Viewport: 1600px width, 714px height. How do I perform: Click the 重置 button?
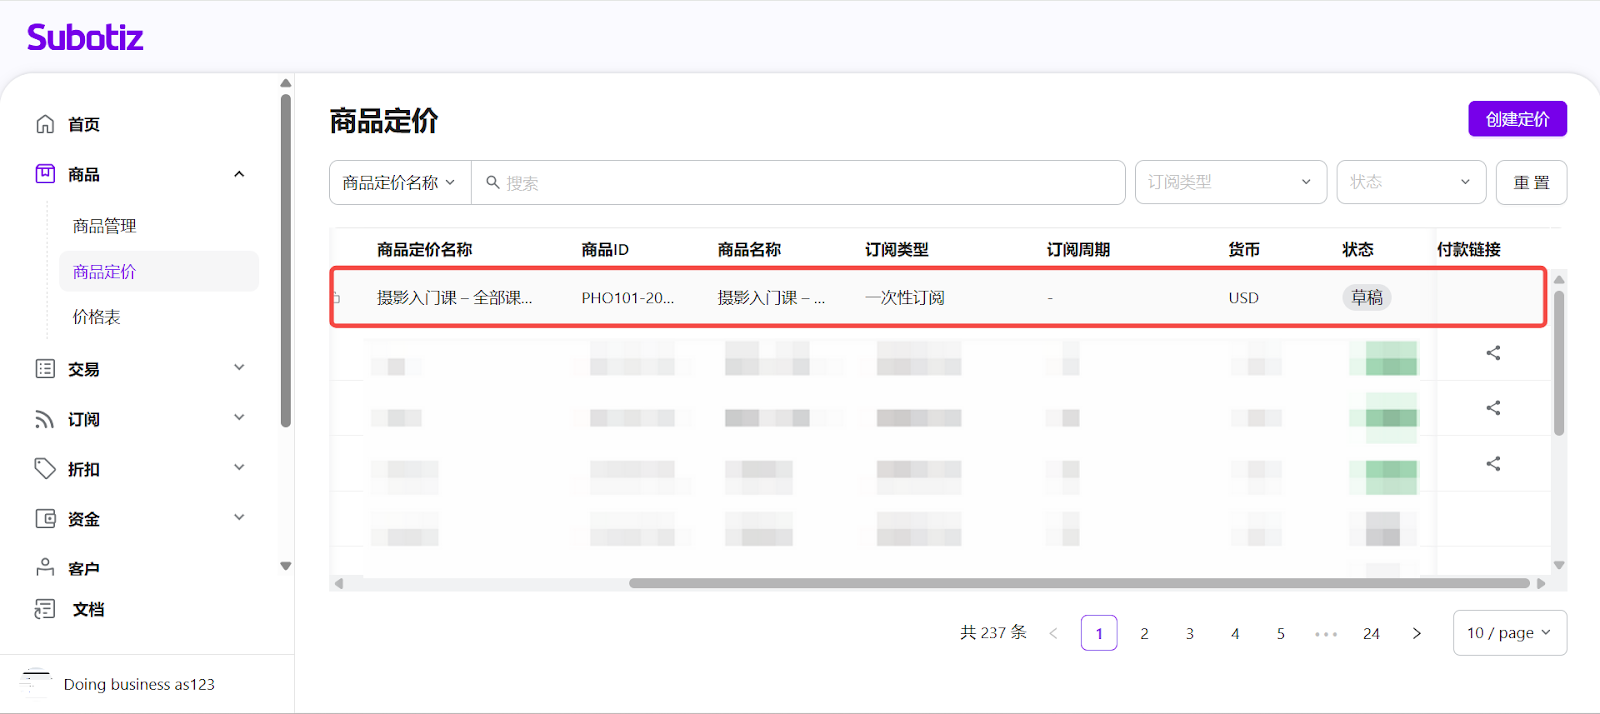pyautogui.click(x=1531, y=182)
